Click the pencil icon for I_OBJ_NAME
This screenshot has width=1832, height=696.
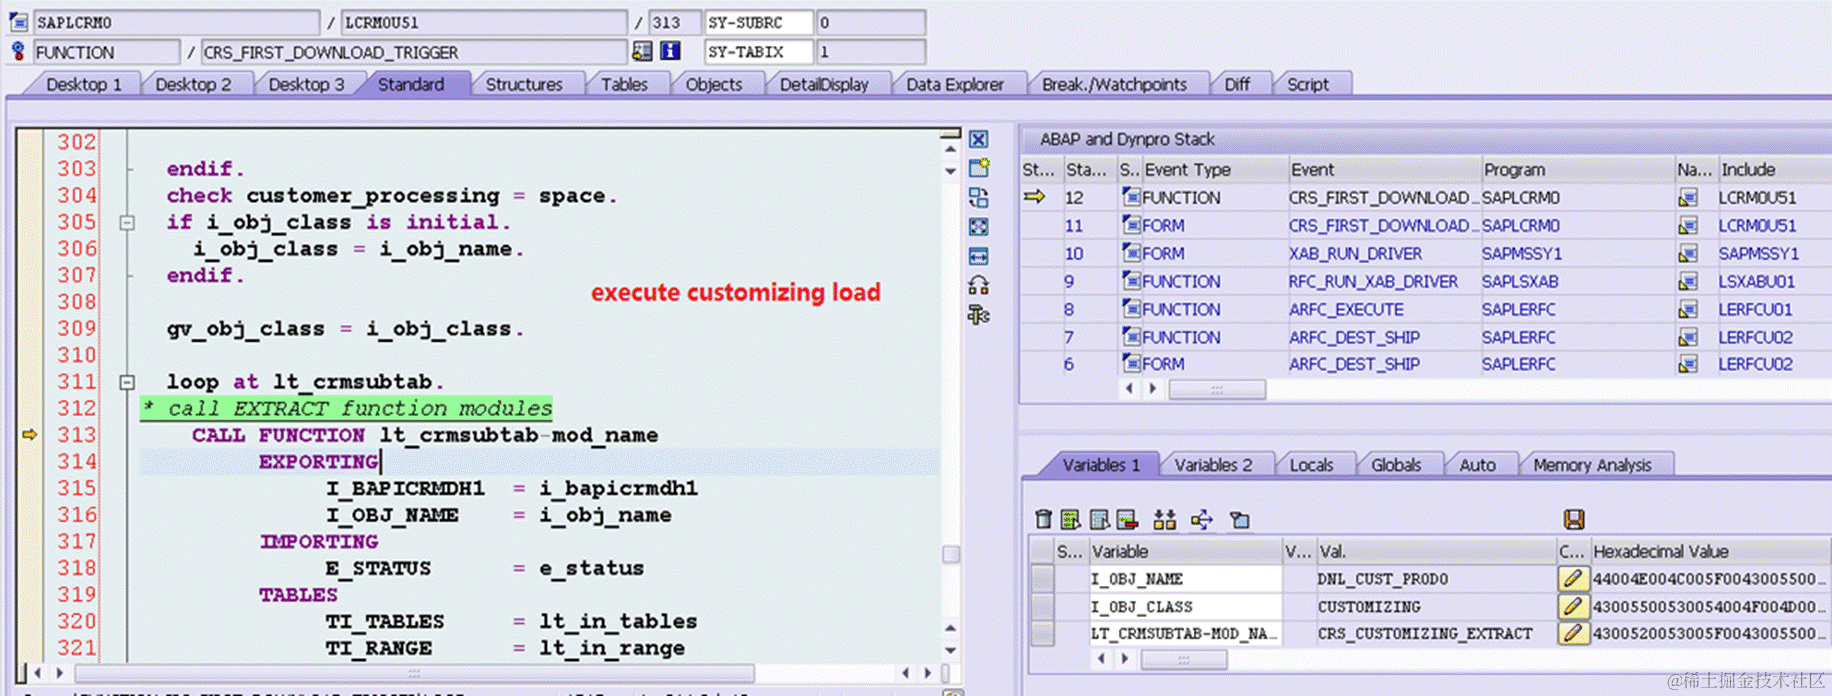click(x=1572, y=579)
